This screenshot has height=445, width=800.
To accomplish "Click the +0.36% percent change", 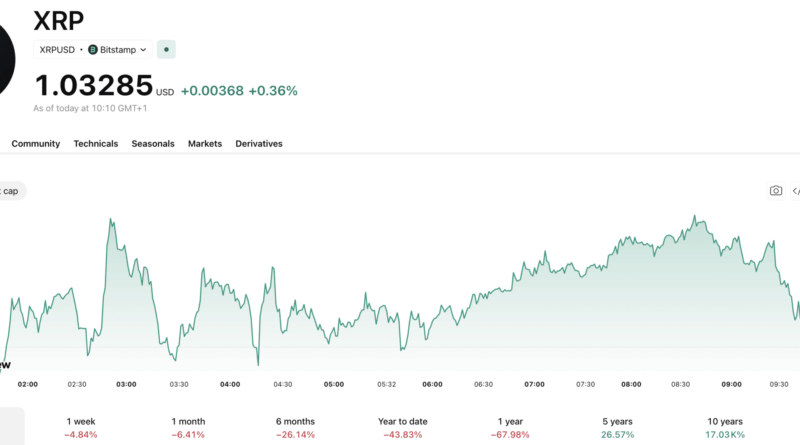I will pyautogui.click(x=273, y=91).
